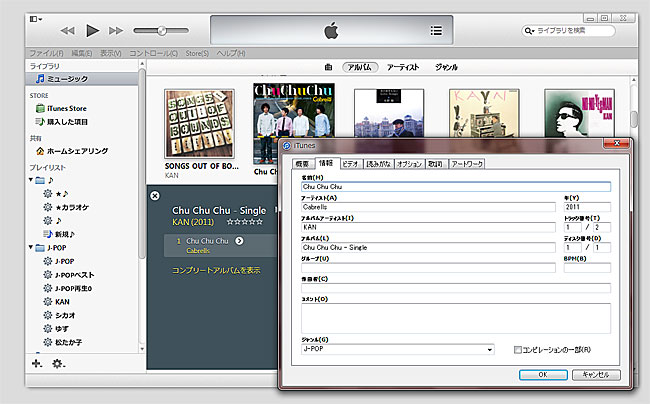Click the アーティスト field containing Cabrells

coord(428,207)
